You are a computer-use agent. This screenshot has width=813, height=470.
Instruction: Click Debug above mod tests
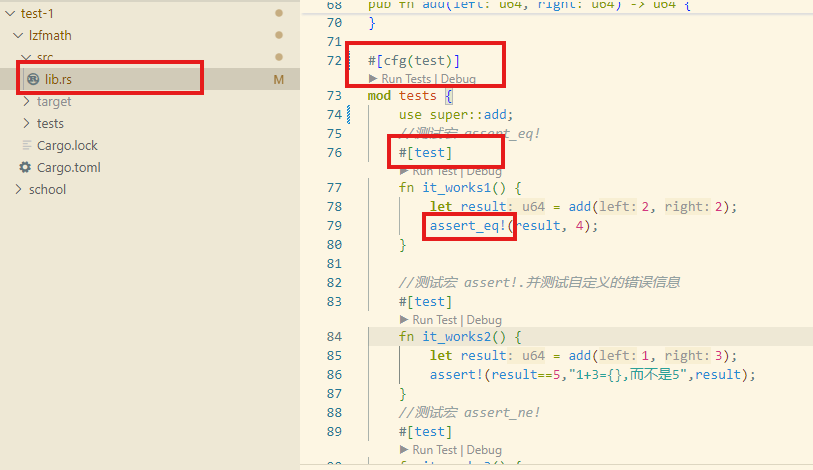coord(458,78)
